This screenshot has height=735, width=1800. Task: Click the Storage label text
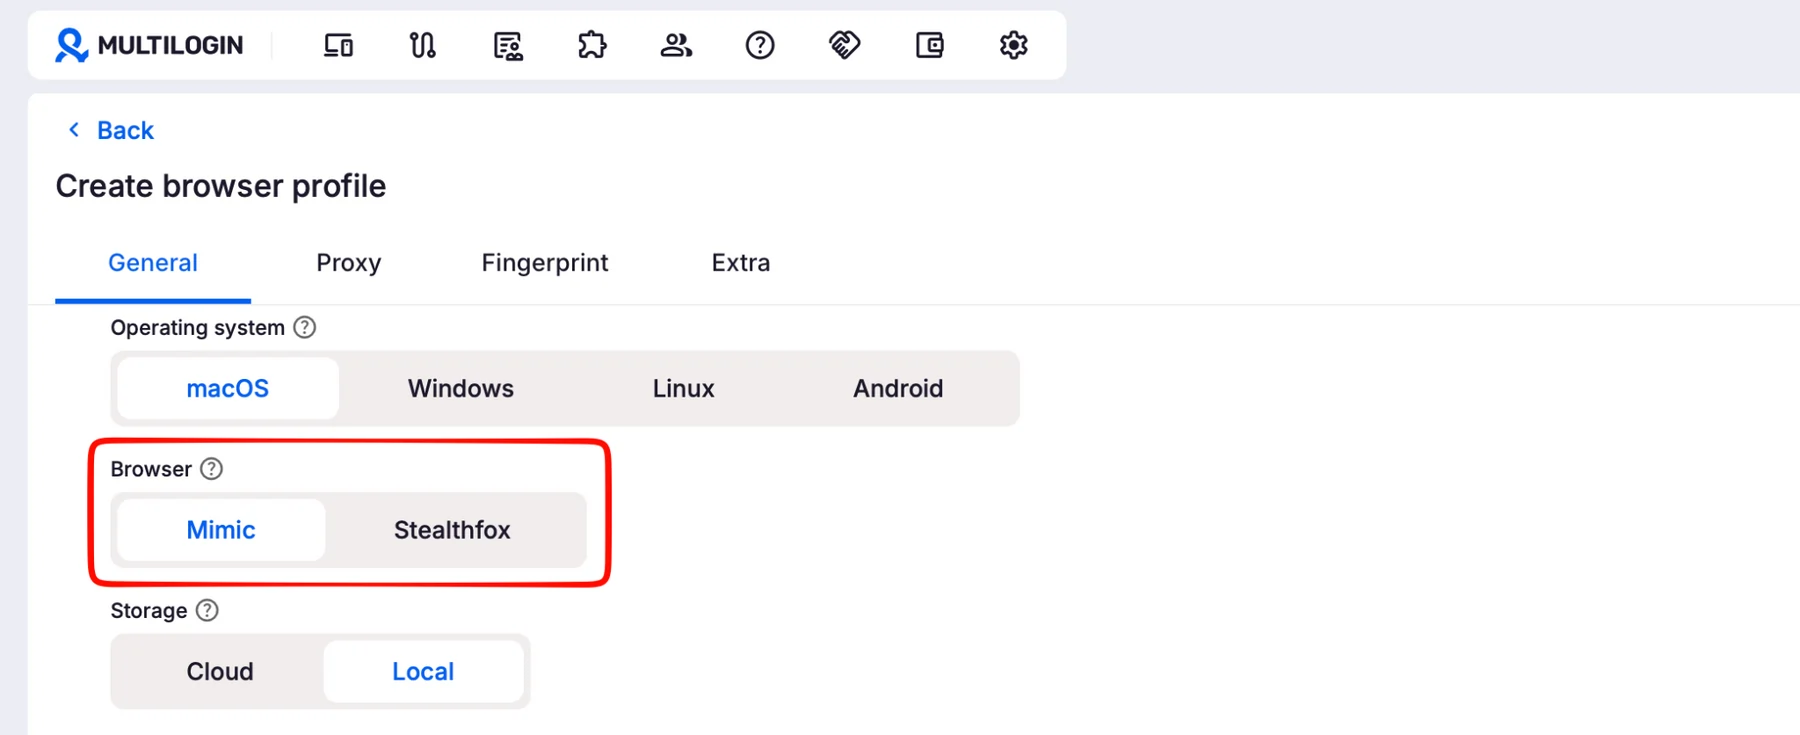149,610
